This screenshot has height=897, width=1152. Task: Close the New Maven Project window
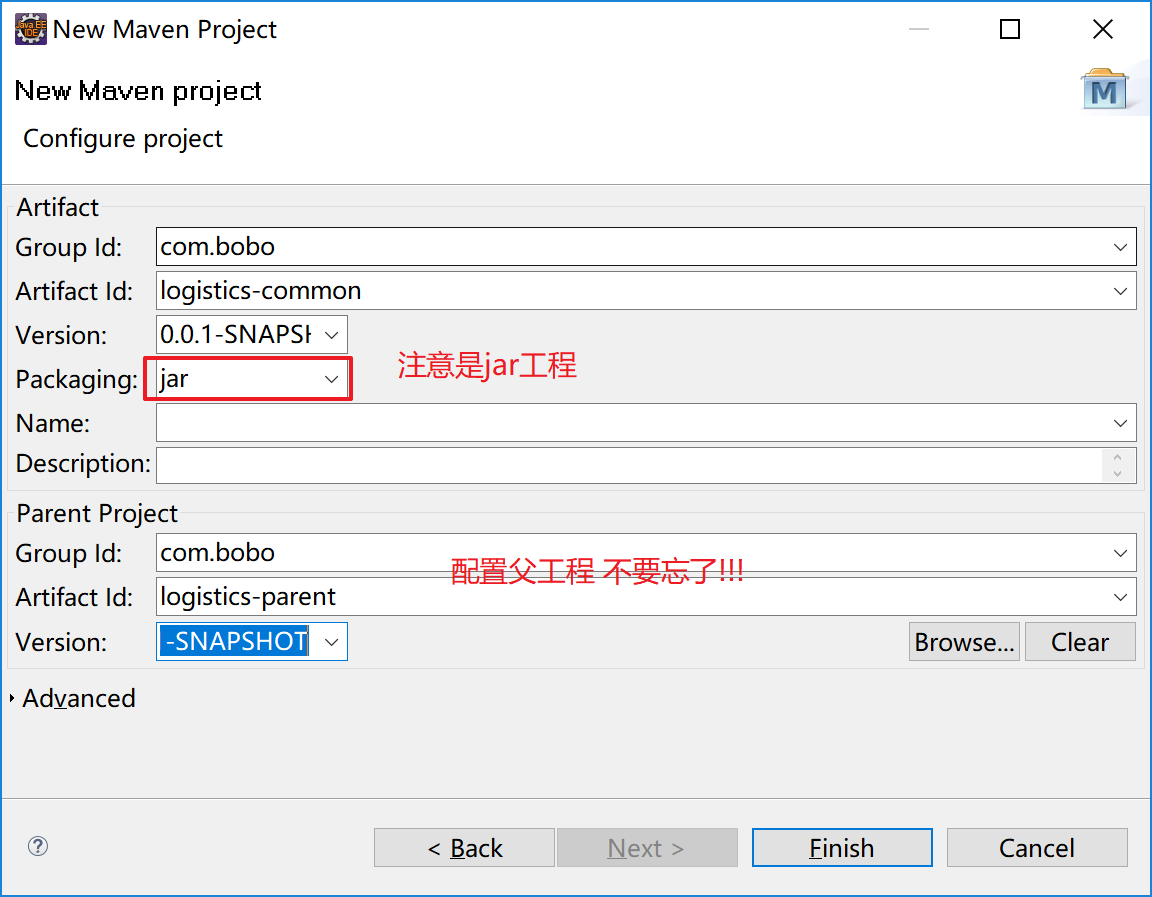[x=1103, y=29]
